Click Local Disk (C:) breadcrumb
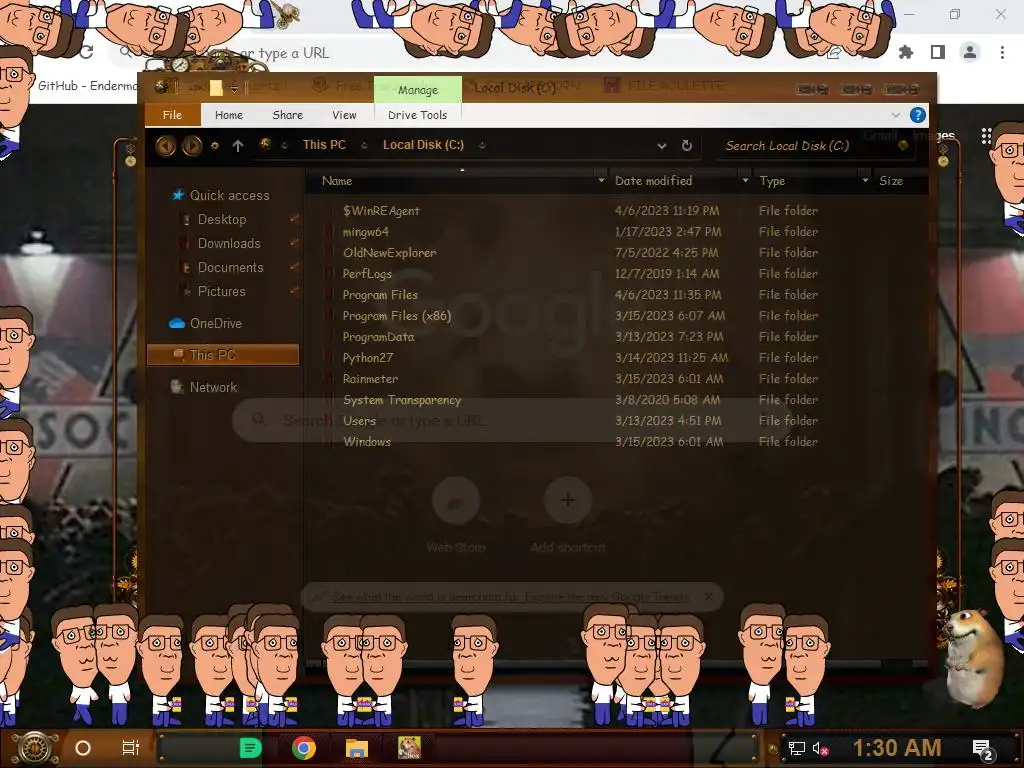 coord(423,145)
